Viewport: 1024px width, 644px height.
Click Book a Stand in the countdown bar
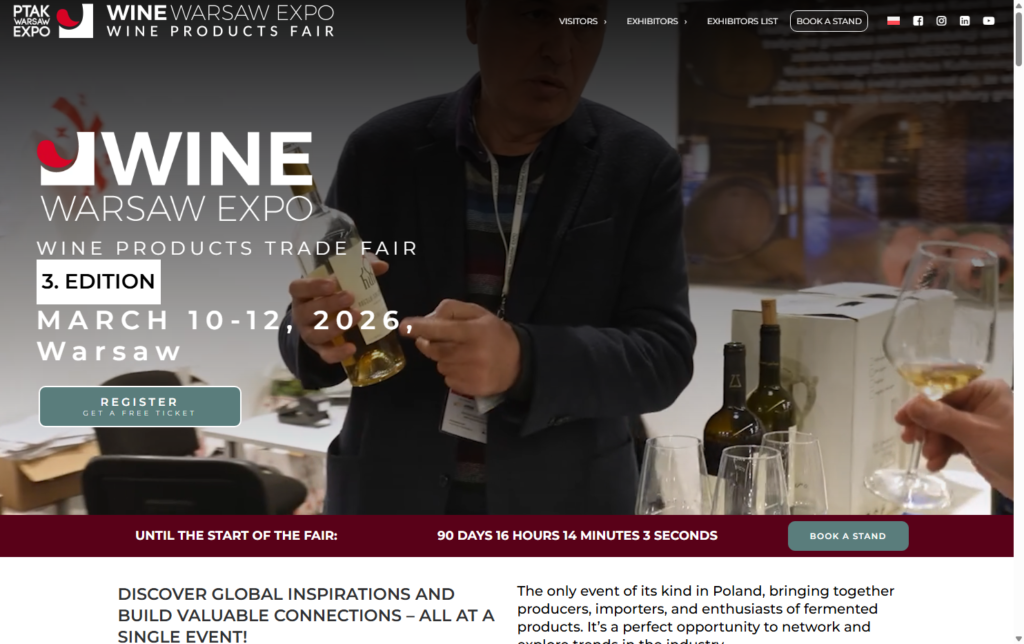tap(848, 536)
